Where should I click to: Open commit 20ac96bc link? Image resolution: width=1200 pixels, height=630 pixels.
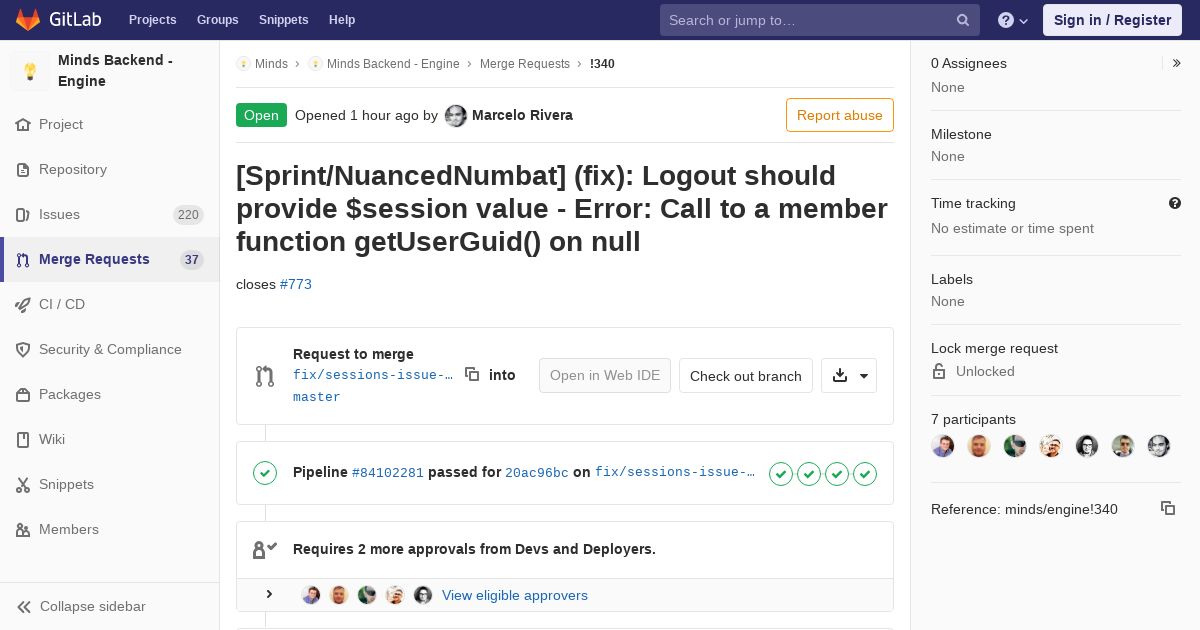click(537, 473)
